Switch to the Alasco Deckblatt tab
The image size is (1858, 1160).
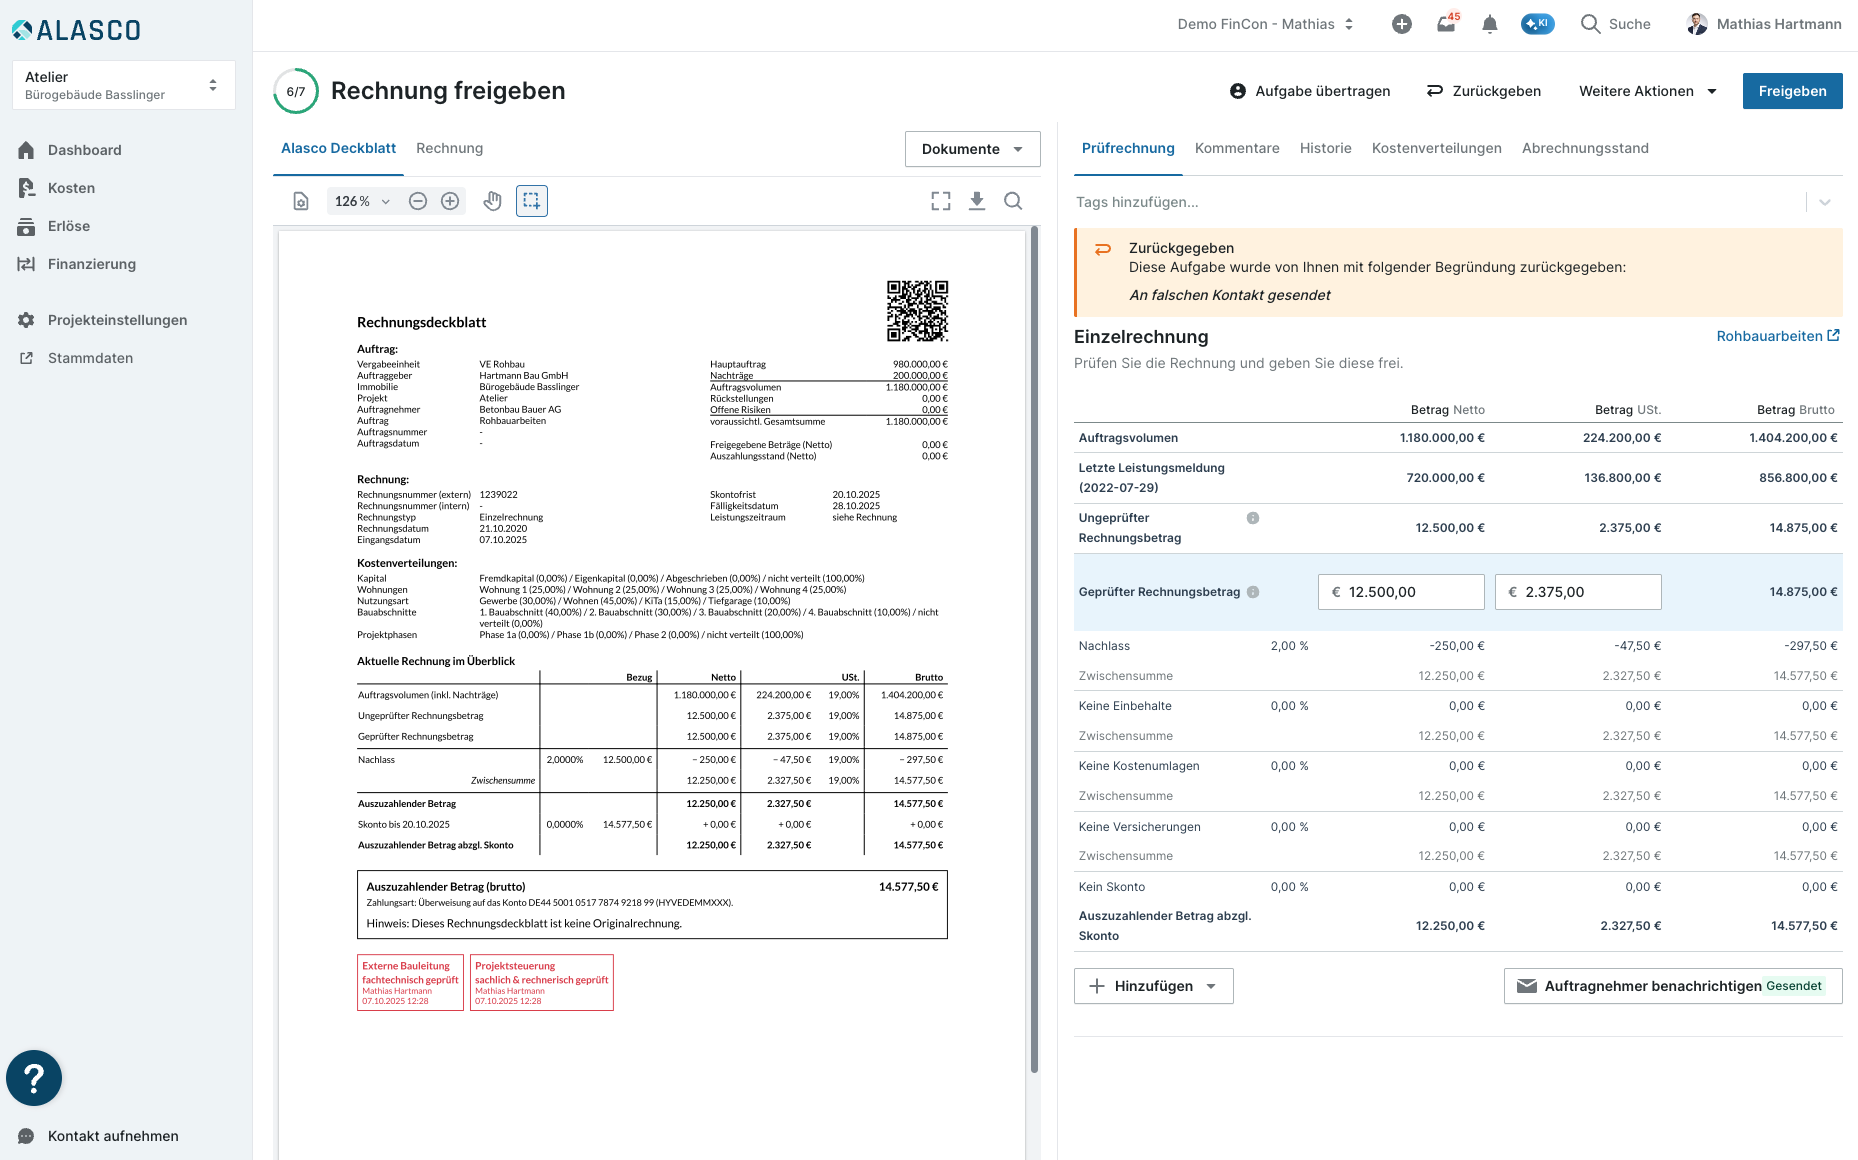click(338, 148)
